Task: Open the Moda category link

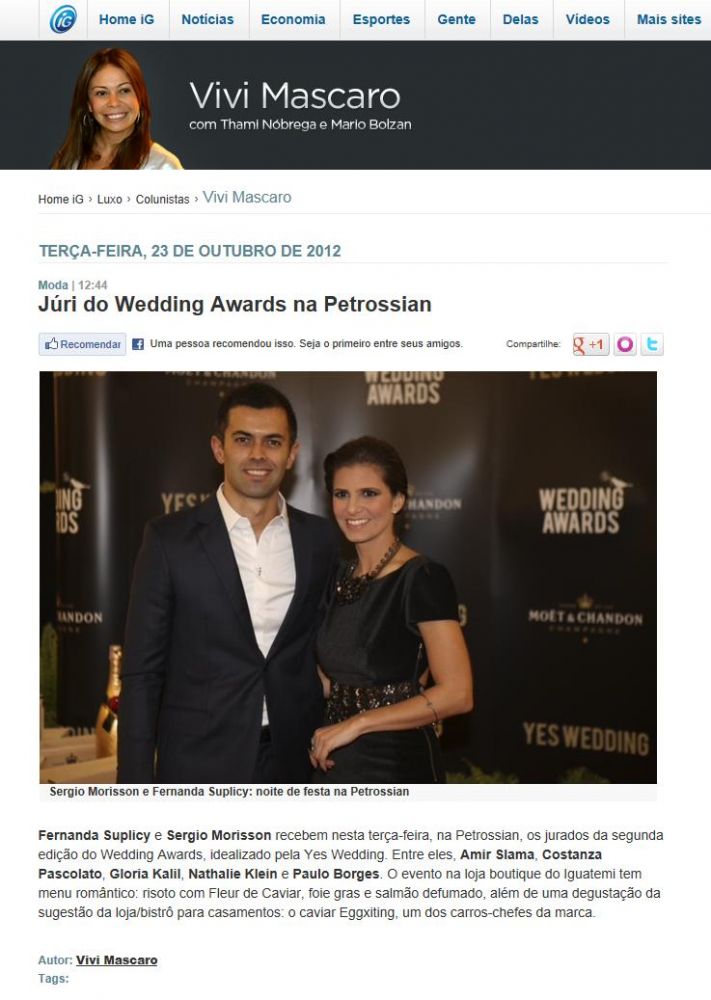Action: pyautogui.click(x=53, y=285)
